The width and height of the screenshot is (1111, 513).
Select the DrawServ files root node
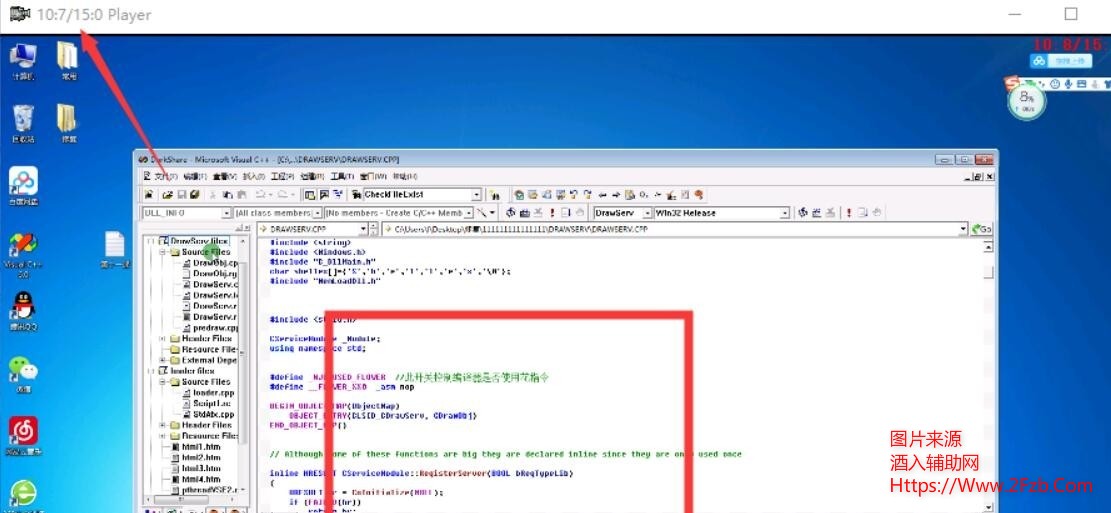198,241
